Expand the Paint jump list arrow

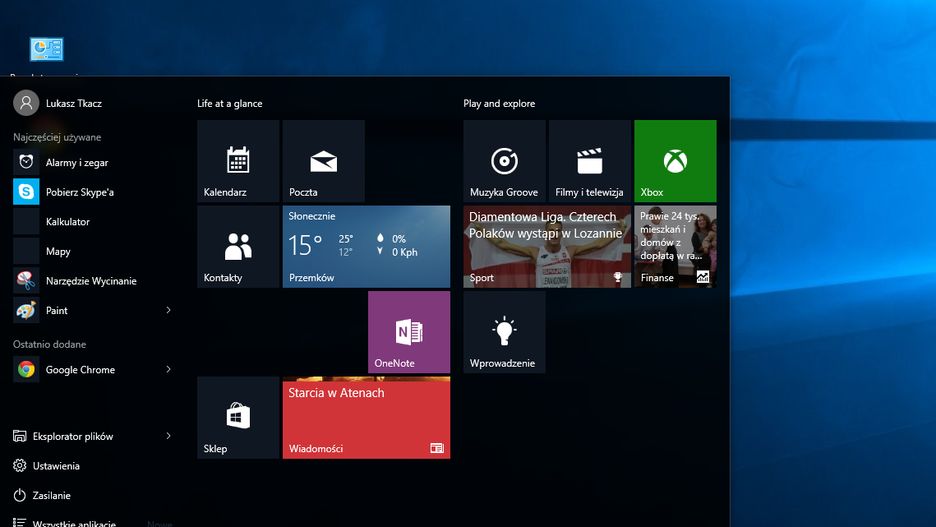coord(168,311)
